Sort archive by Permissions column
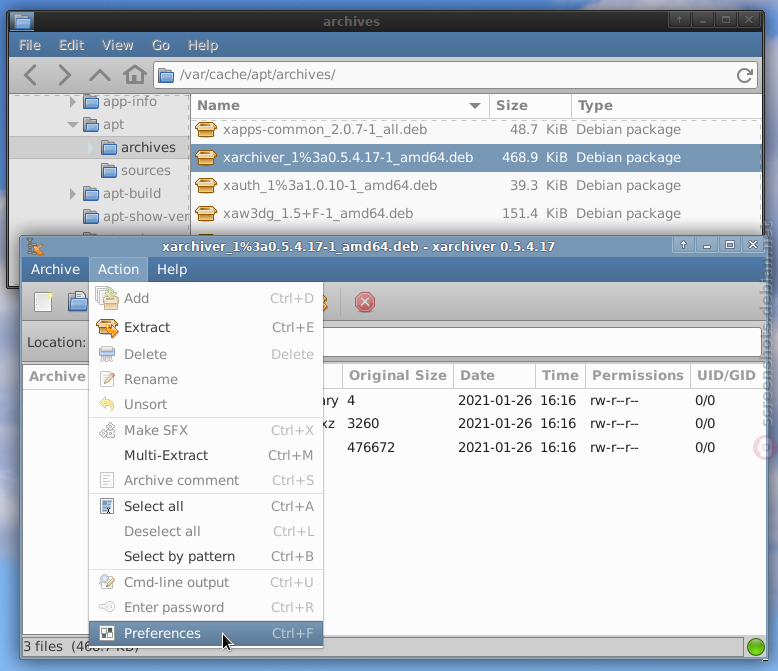 click(638, 376)
